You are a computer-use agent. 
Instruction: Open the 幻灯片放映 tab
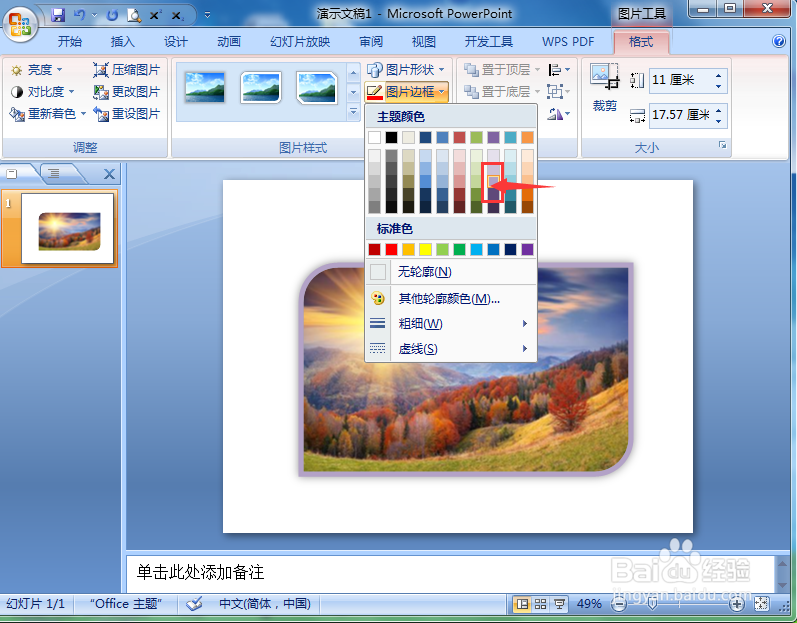pyautogui.click(x=300, y=42)
